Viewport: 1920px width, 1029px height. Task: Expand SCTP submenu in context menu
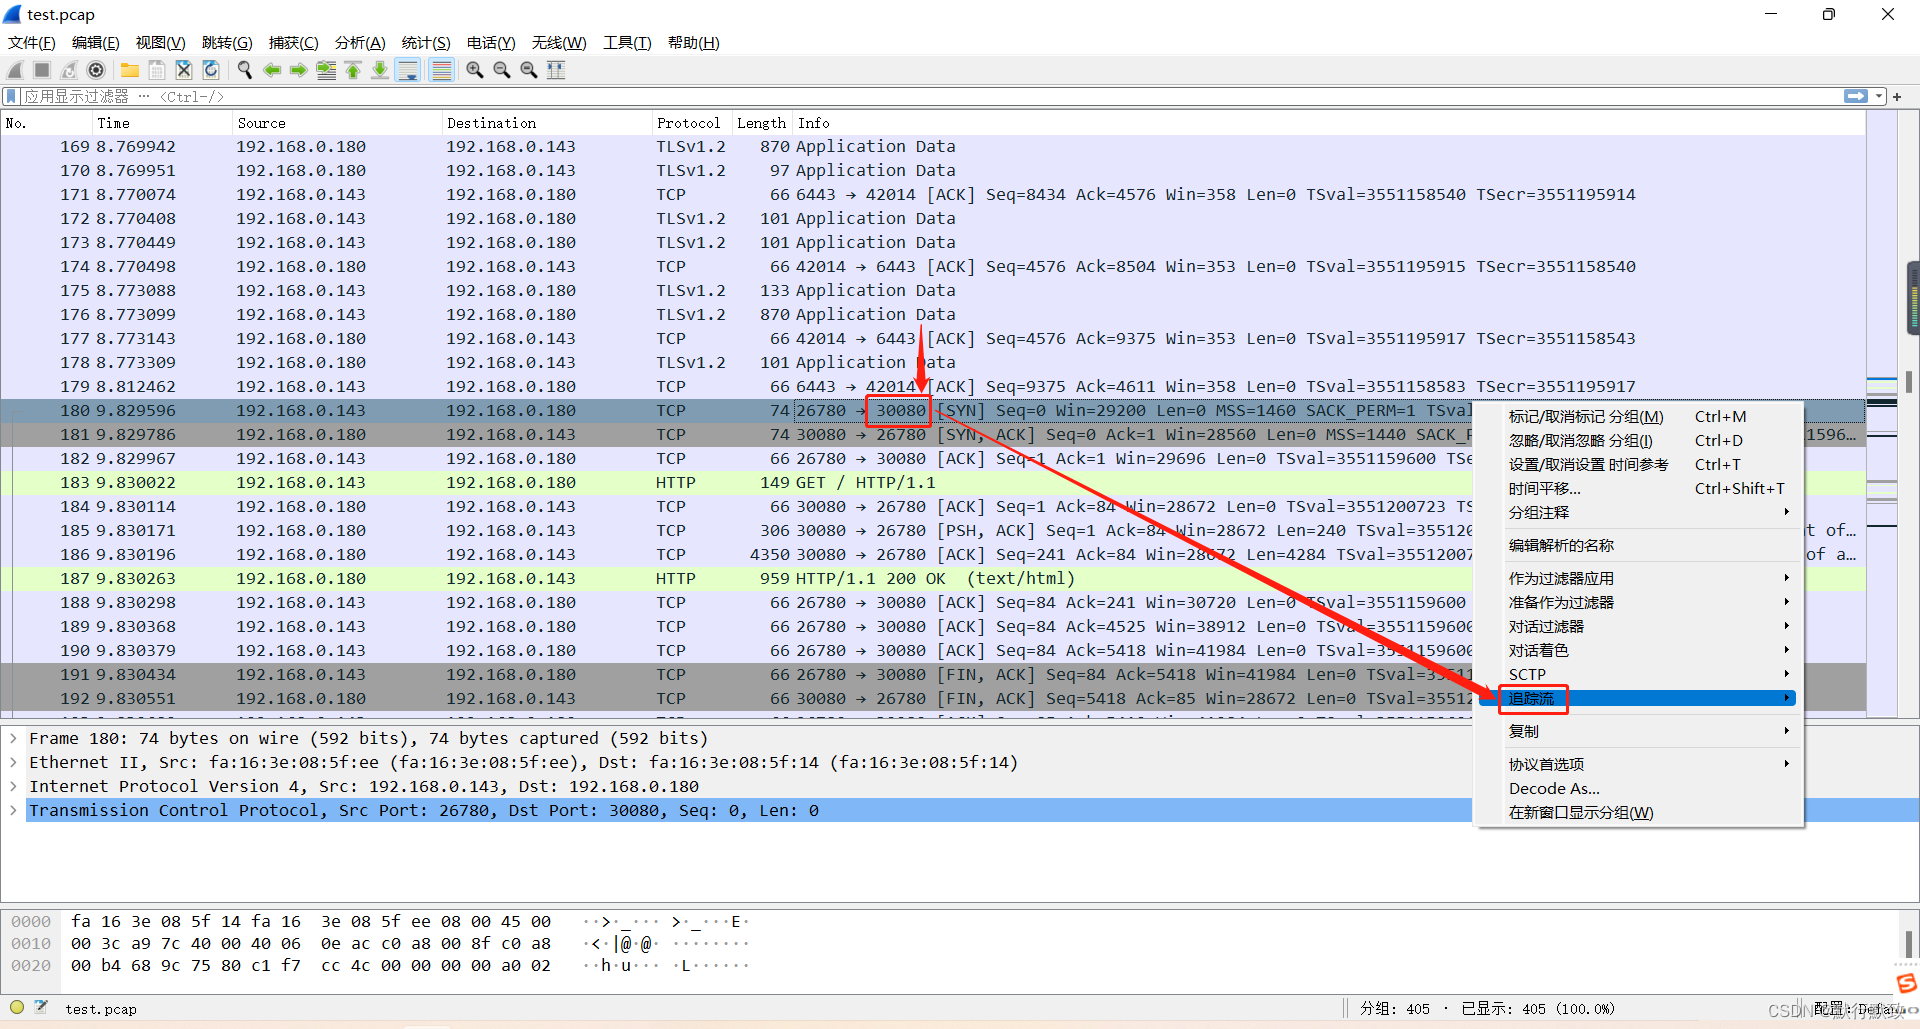[x=1640, y=675]
